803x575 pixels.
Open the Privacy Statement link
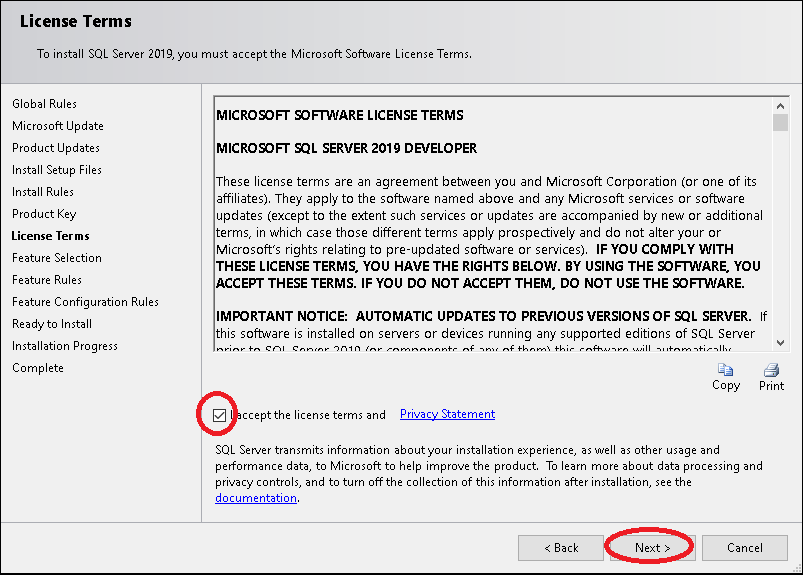pyautogui.click(x=447, y=414)
